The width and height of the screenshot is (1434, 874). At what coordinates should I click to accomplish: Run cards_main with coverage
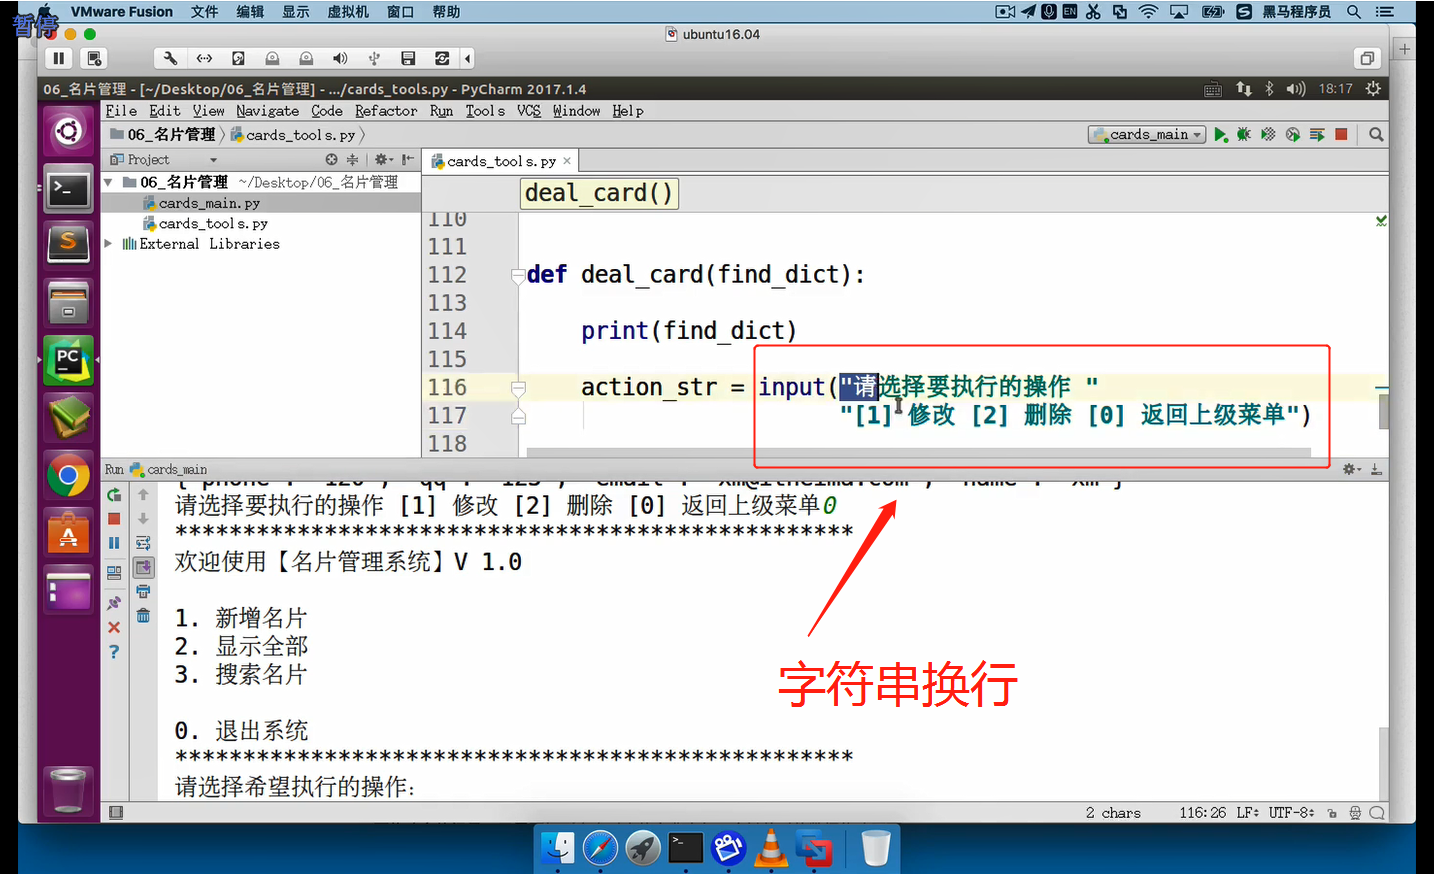pos(1268,134)
